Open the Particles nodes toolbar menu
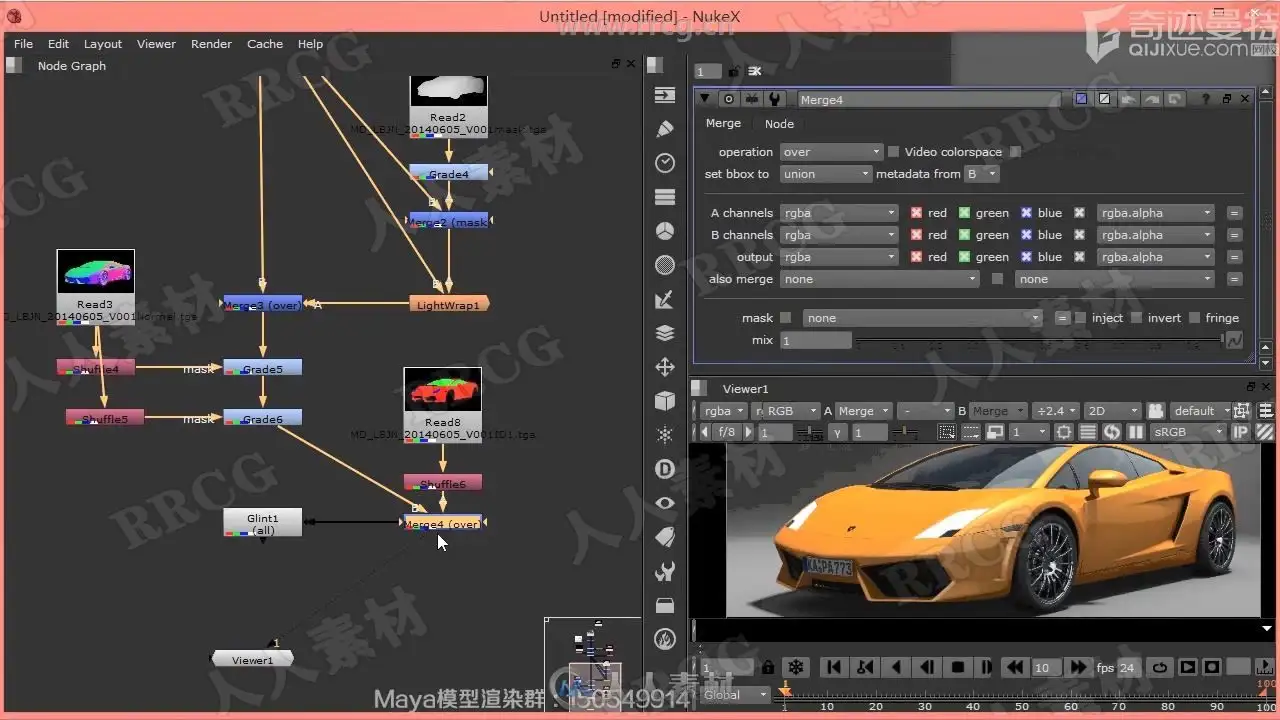The width and height of the screenshot is (1280, 720). click(x=665, y=435)
